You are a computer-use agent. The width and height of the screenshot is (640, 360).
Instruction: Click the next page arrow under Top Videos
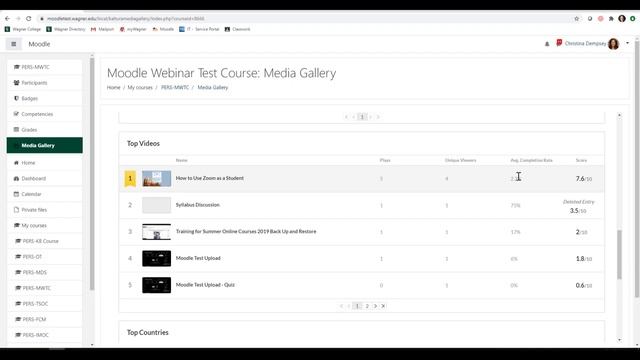pyautogui.click(x=375, y=306)
